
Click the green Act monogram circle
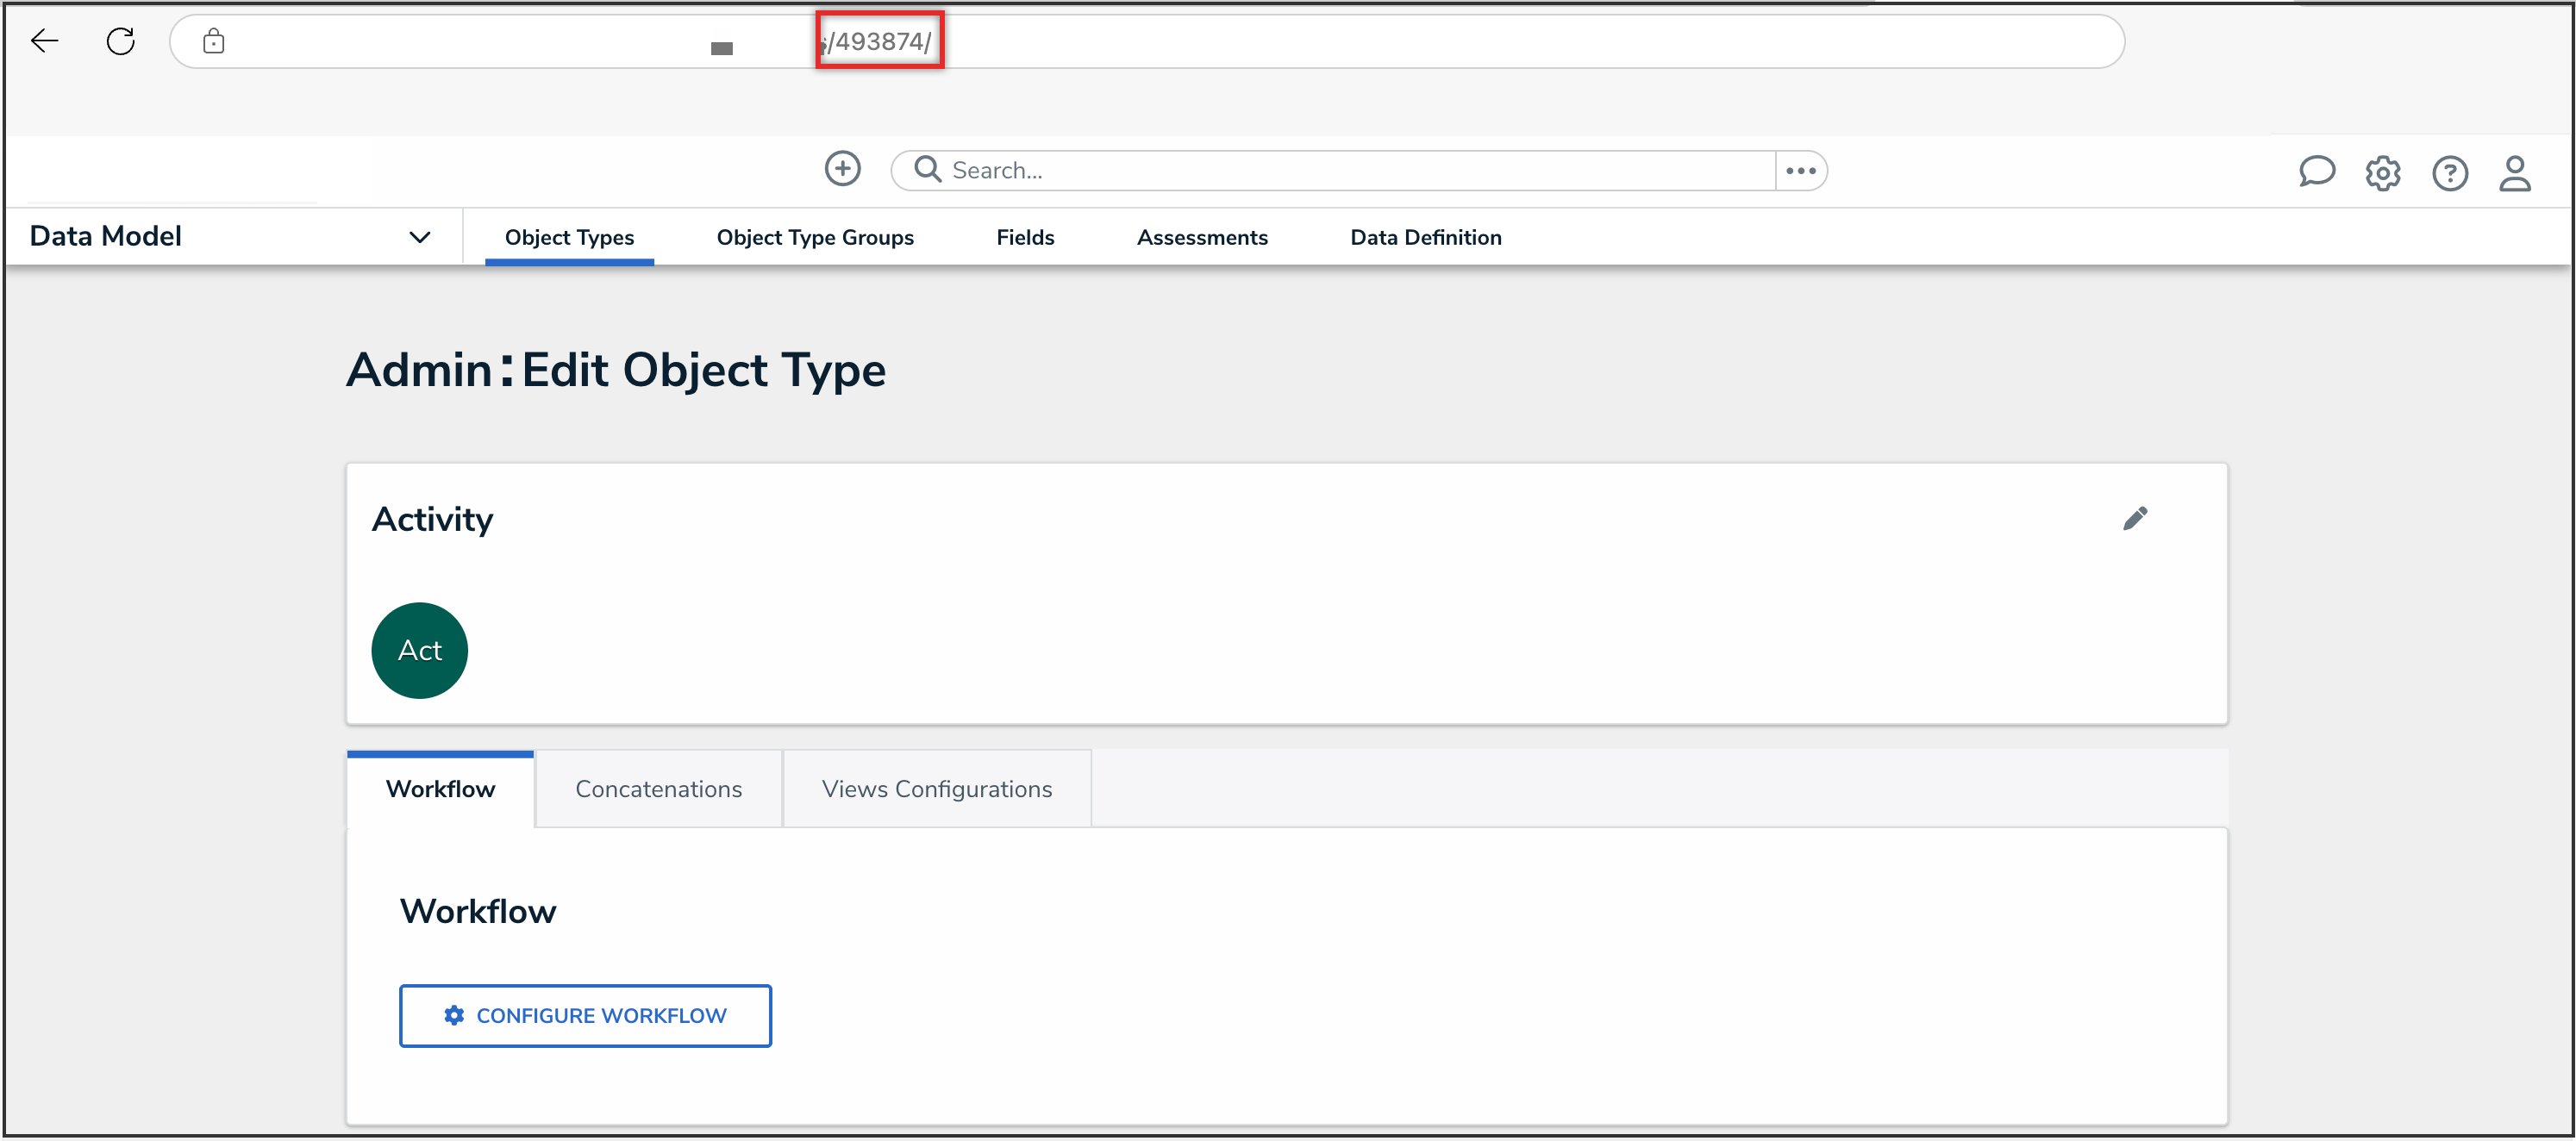click(x=419, y=650)
